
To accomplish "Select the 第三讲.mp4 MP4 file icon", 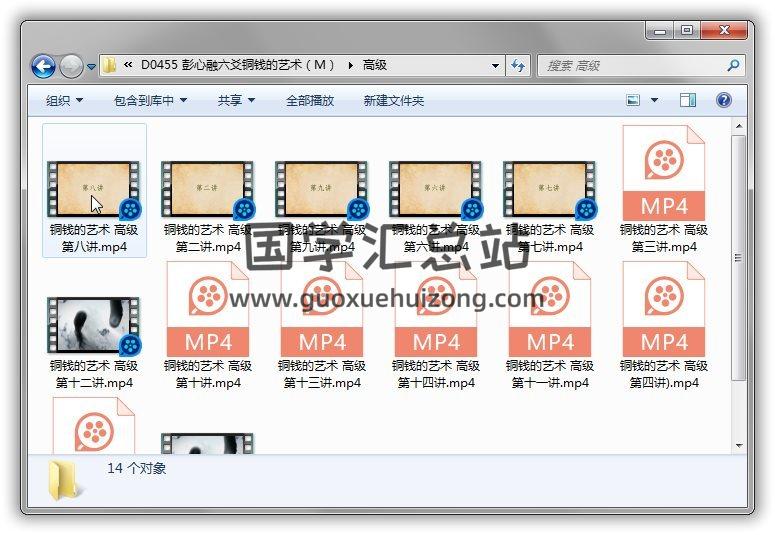I will [664, 173].
